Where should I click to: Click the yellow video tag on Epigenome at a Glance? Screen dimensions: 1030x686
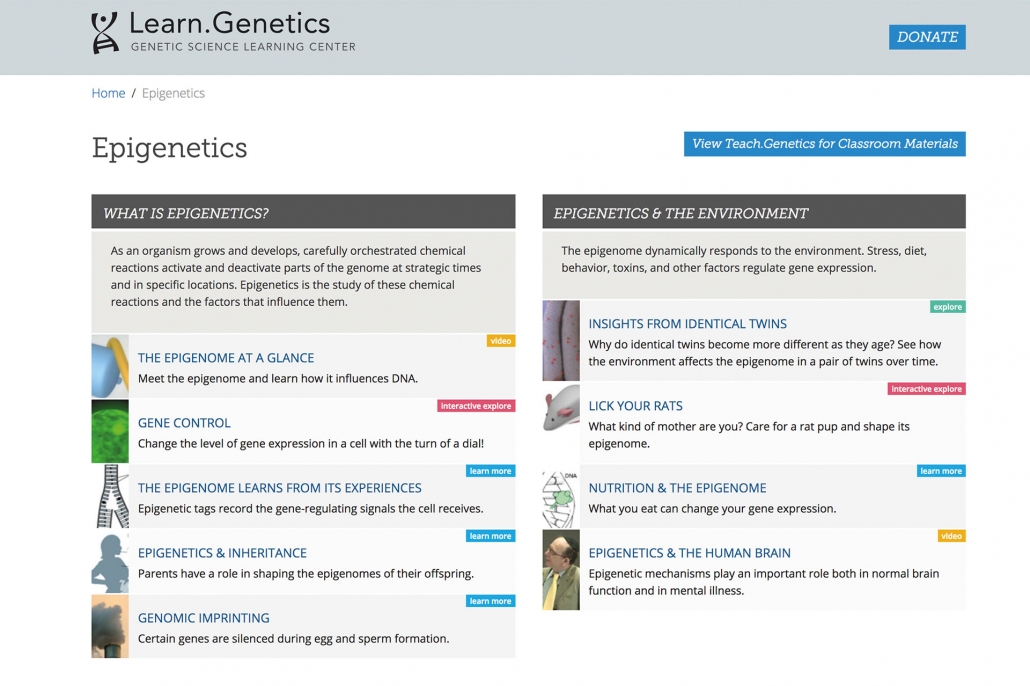point(501,340)
